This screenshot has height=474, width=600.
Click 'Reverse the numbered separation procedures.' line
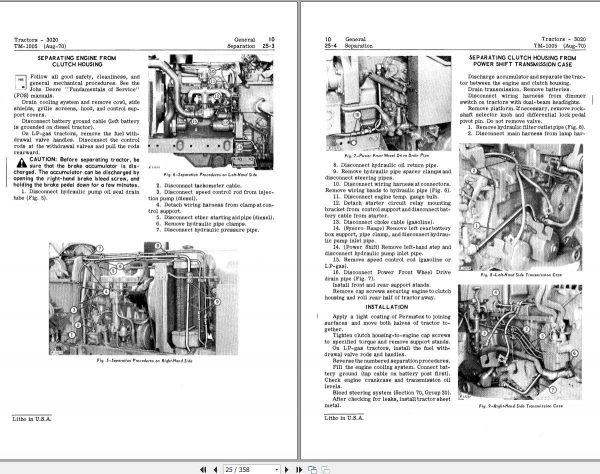point(391,361)
